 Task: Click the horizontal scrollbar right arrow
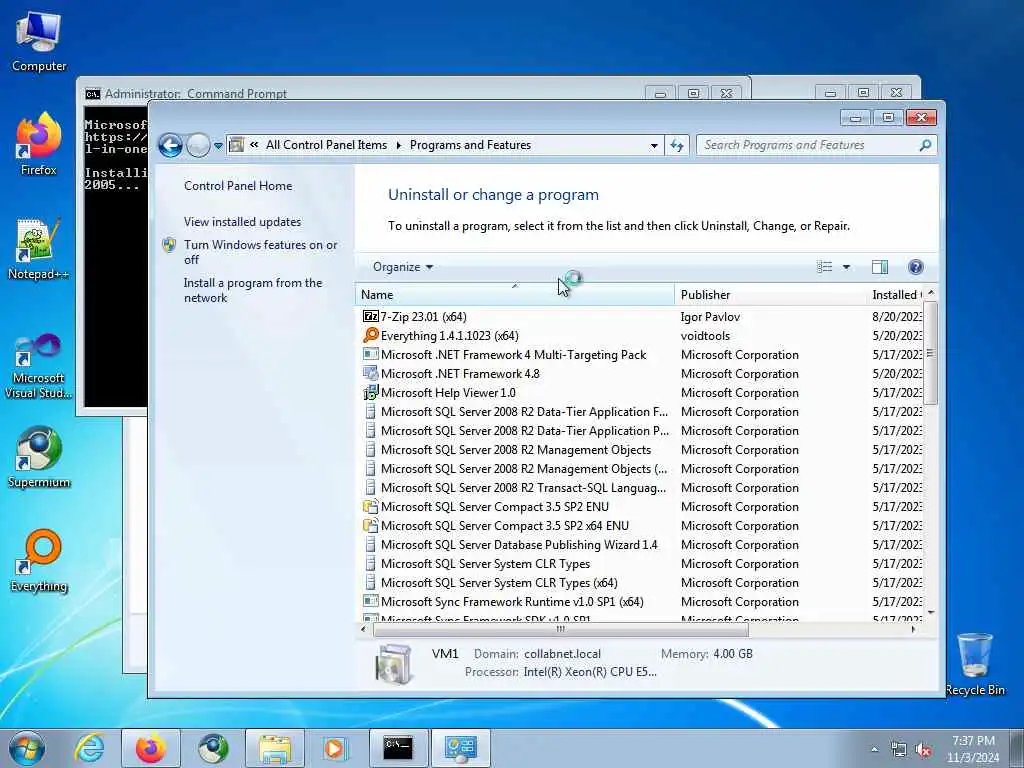(913, 630)
